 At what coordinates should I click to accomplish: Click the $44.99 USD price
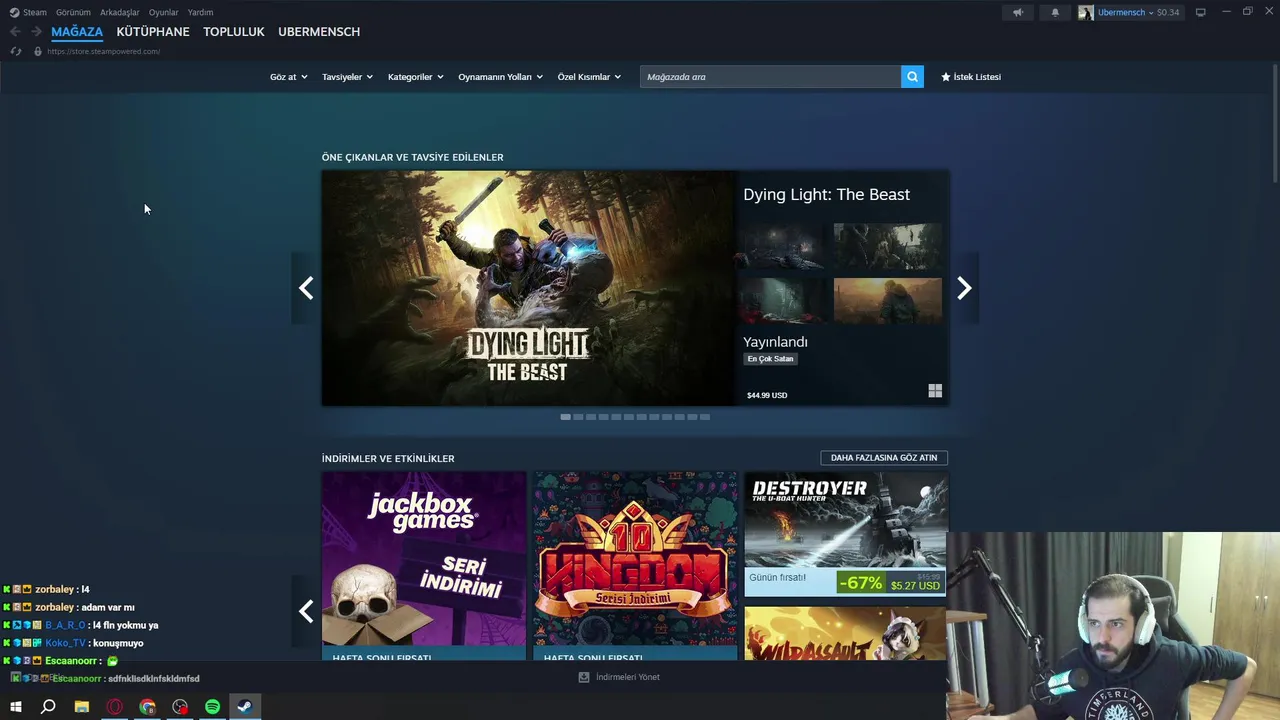click(767, 395)
